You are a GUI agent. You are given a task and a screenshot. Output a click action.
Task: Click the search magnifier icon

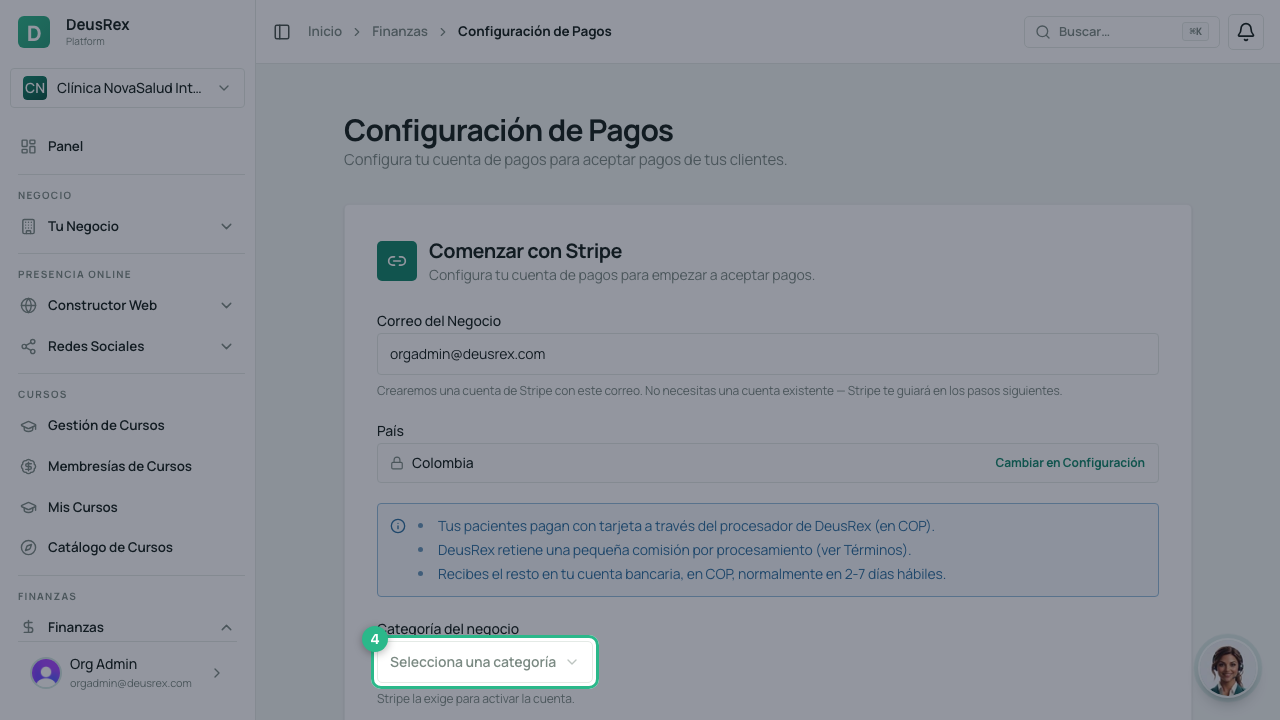[1043, 32]
